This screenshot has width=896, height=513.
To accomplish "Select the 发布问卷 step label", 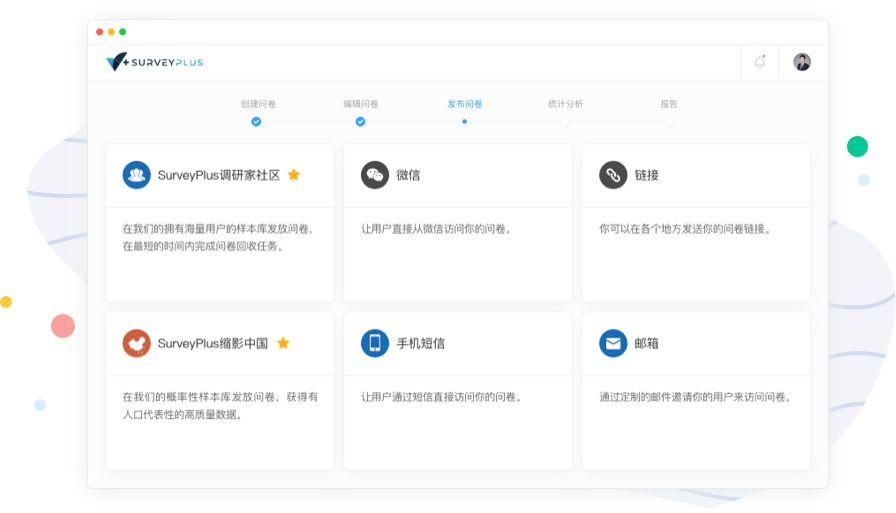I will tap(465, 104).
